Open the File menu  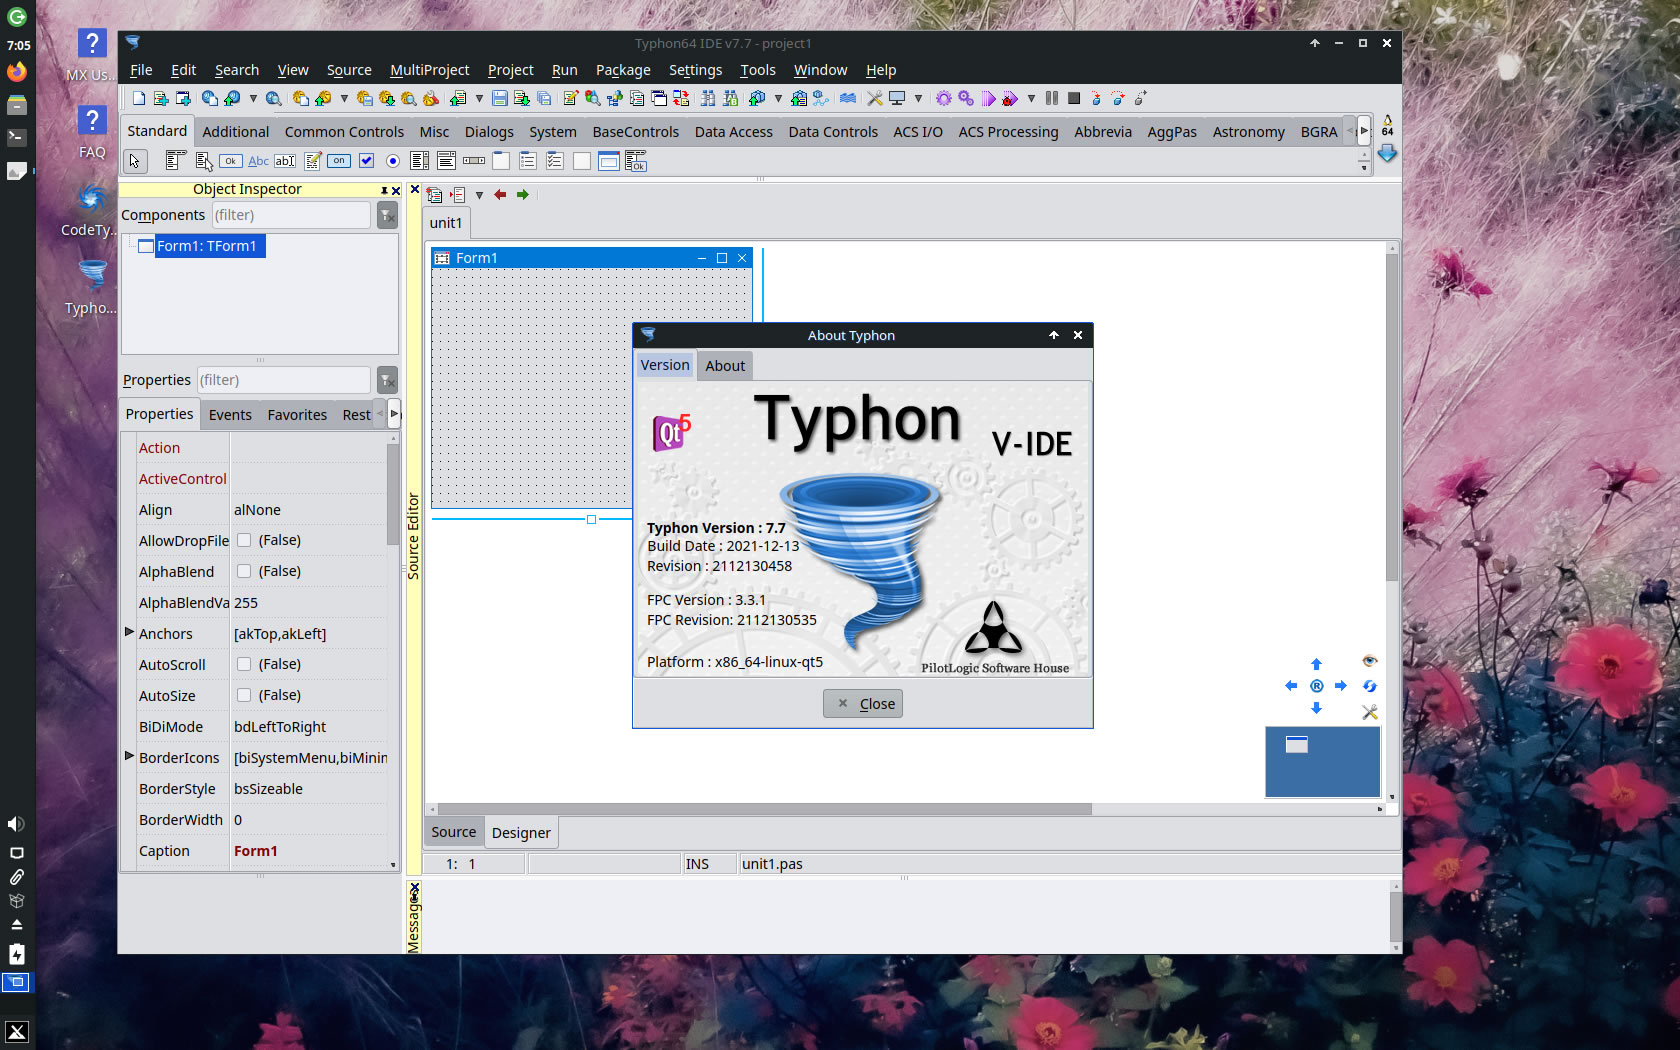click(141, 70)
